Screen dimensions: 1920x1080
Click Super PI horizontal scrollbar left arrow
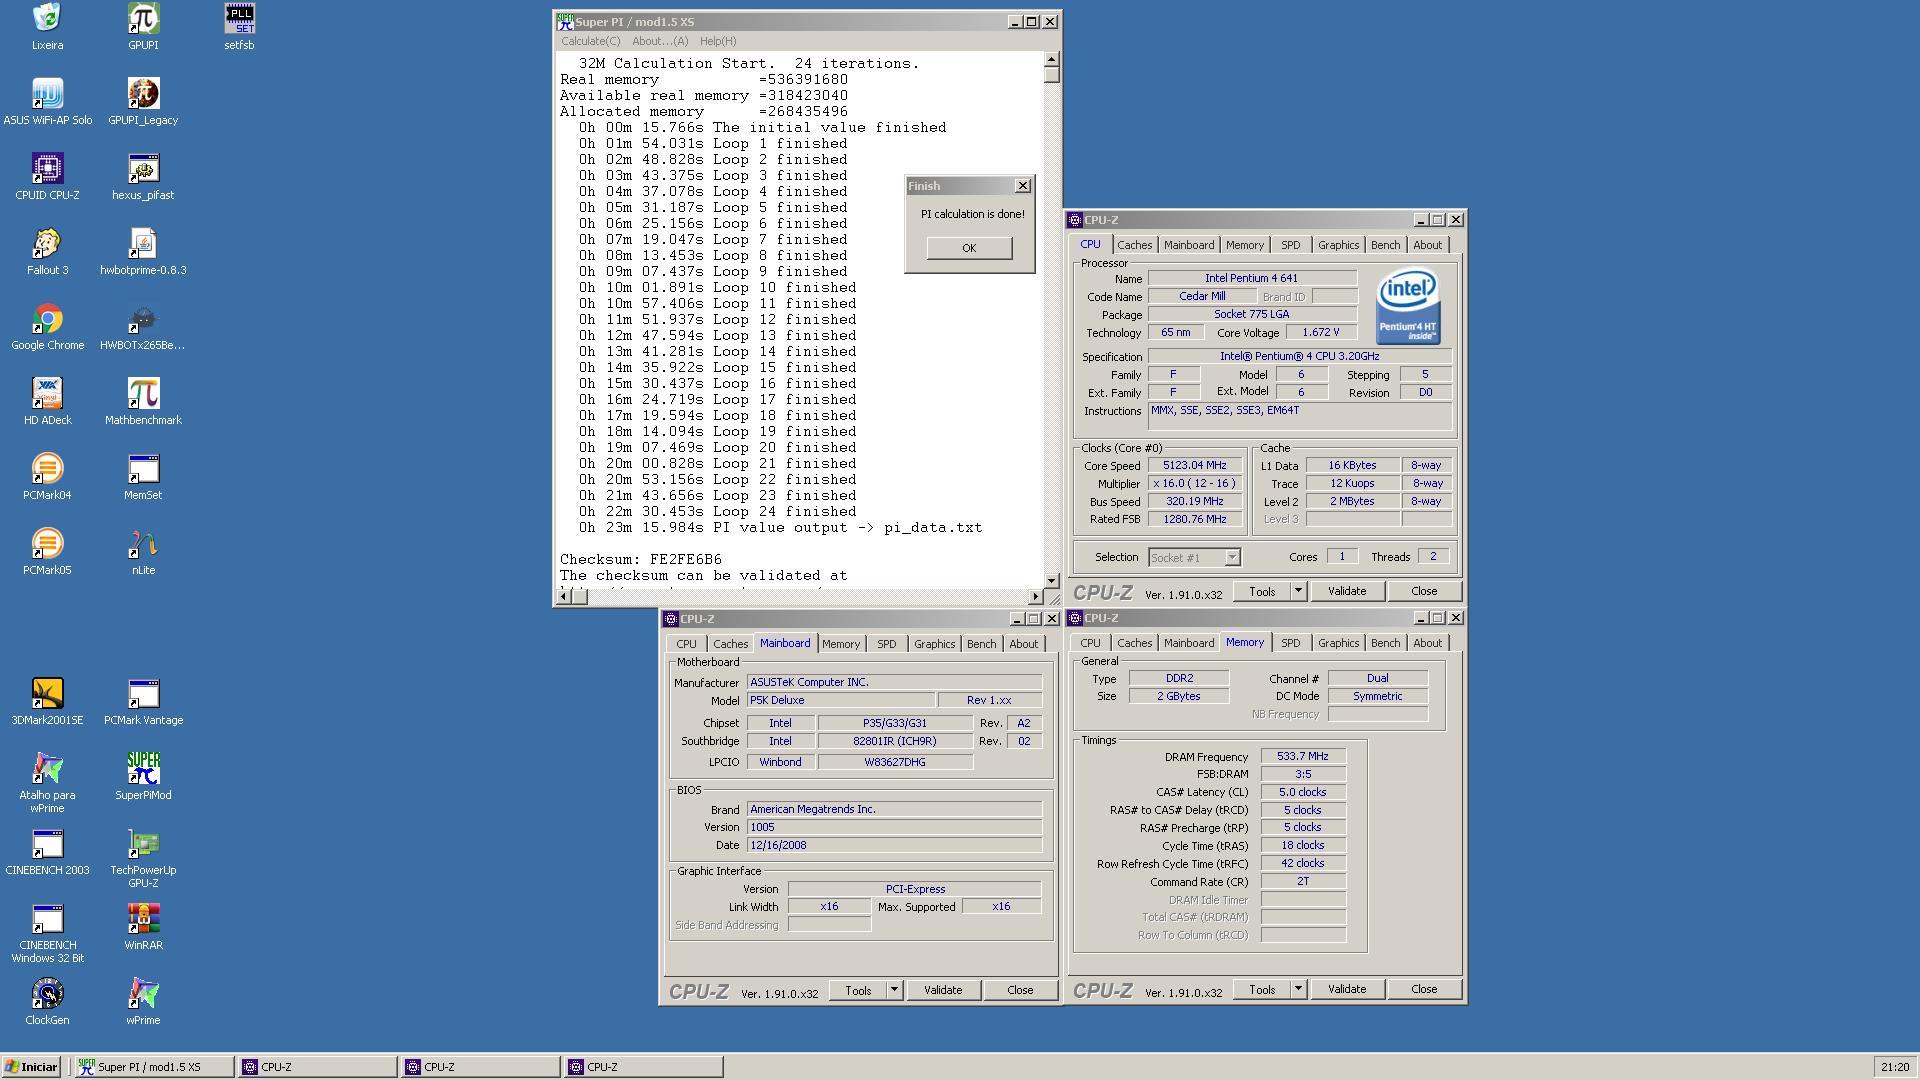pos(563,596)
